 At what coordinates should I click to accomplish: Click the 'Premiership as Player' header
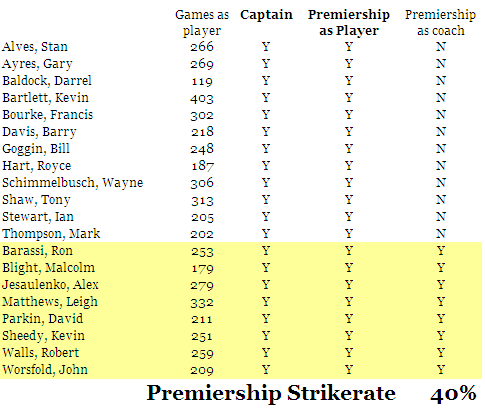tap(349, 22)
